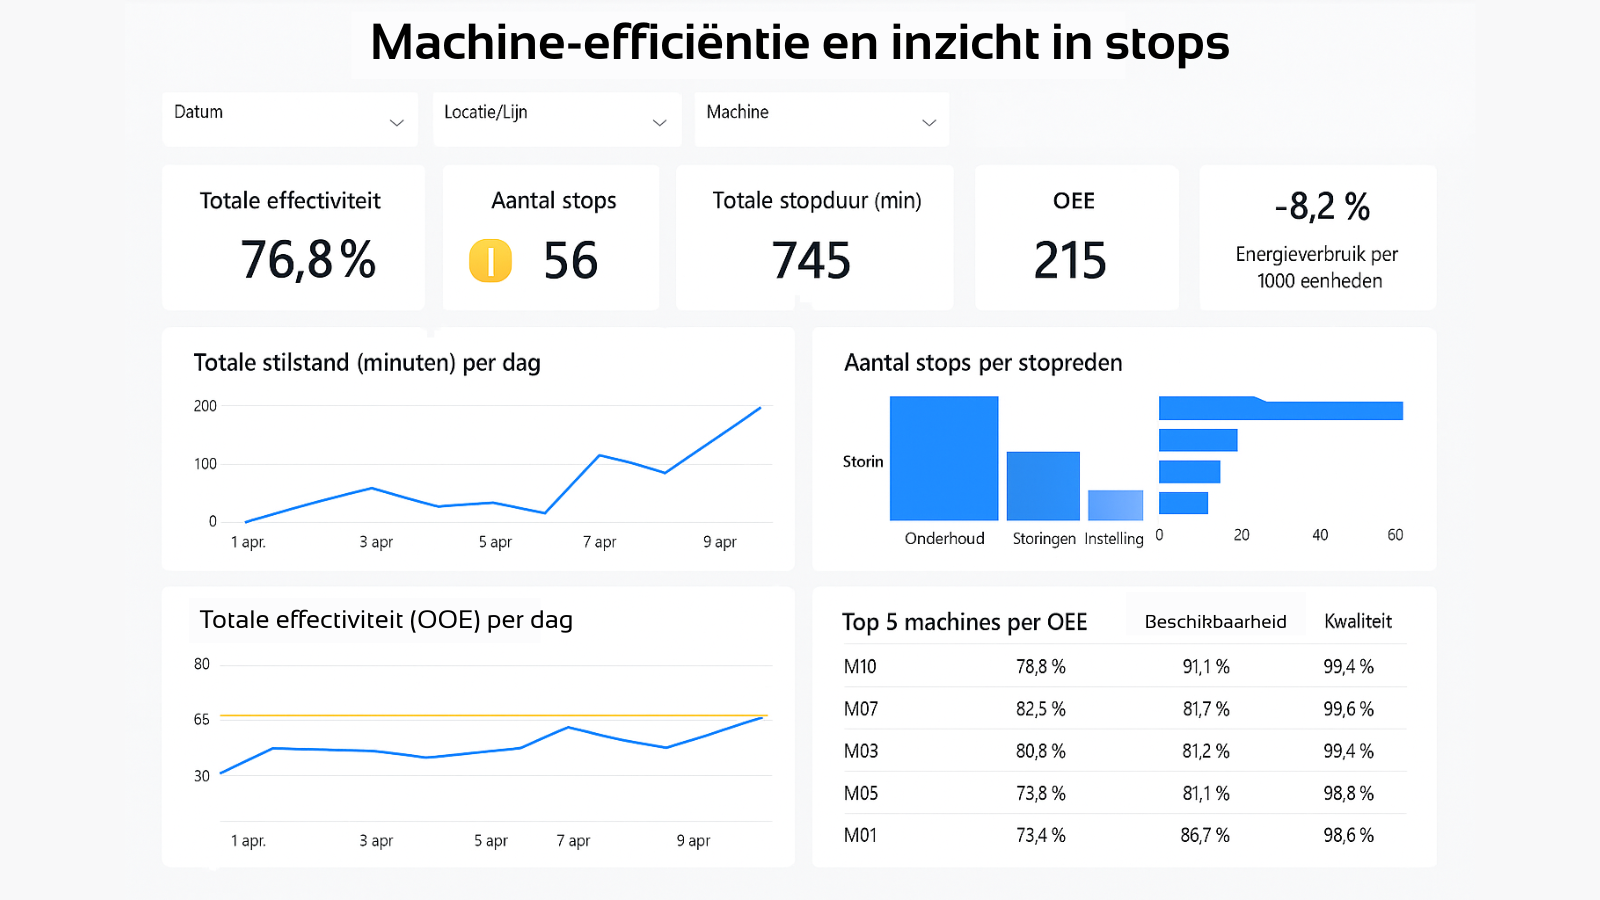This screenshot has width=1600, height=900.
Task: Select the Aantal stops value 56
Action: pos(571,261)
